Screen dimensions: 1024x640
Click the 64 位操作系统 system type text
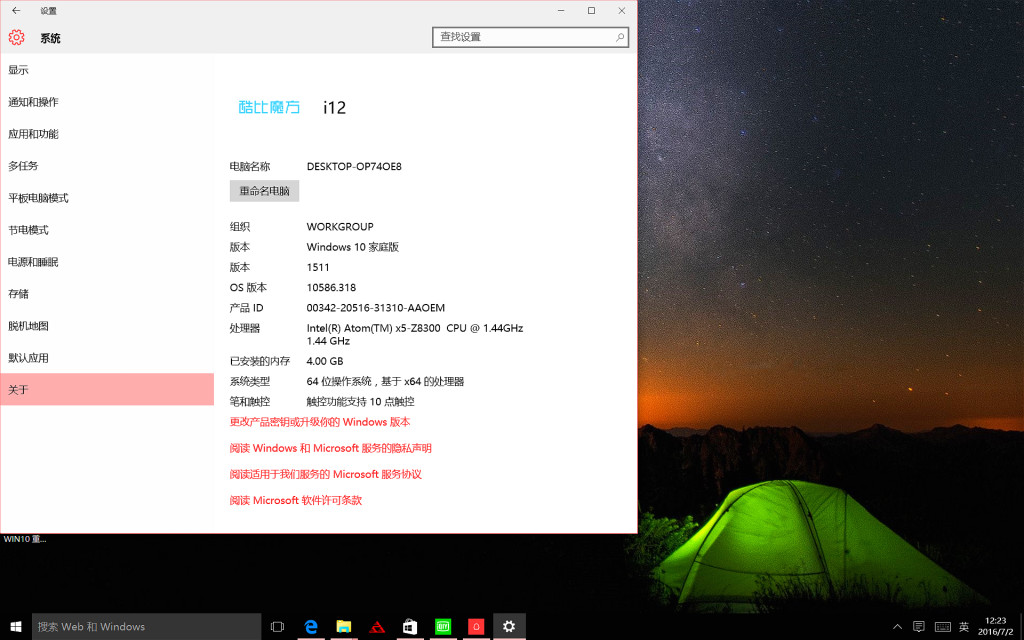[x=385, y=381]
